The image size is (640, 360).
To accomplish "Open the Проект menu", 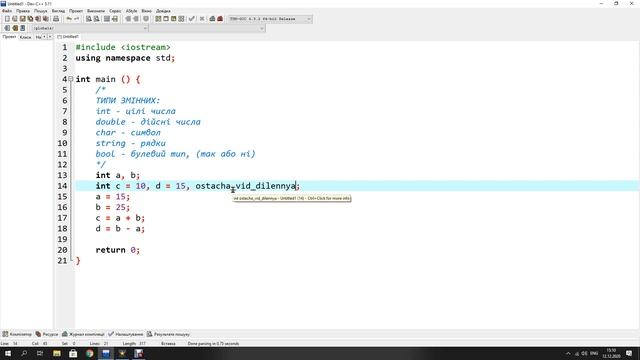I will coord(76,11).
